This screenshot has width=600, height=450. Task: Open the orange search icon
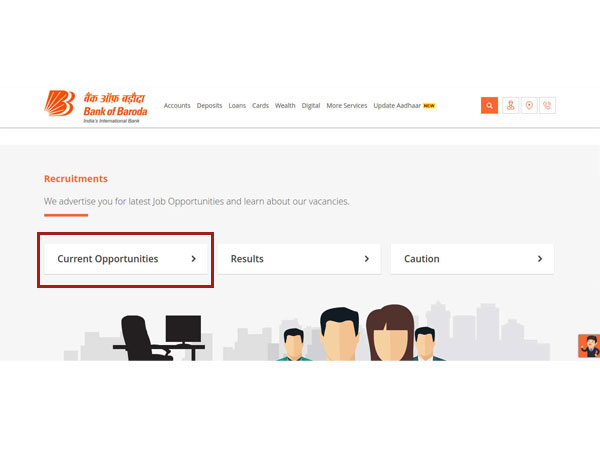click(489, 105)
